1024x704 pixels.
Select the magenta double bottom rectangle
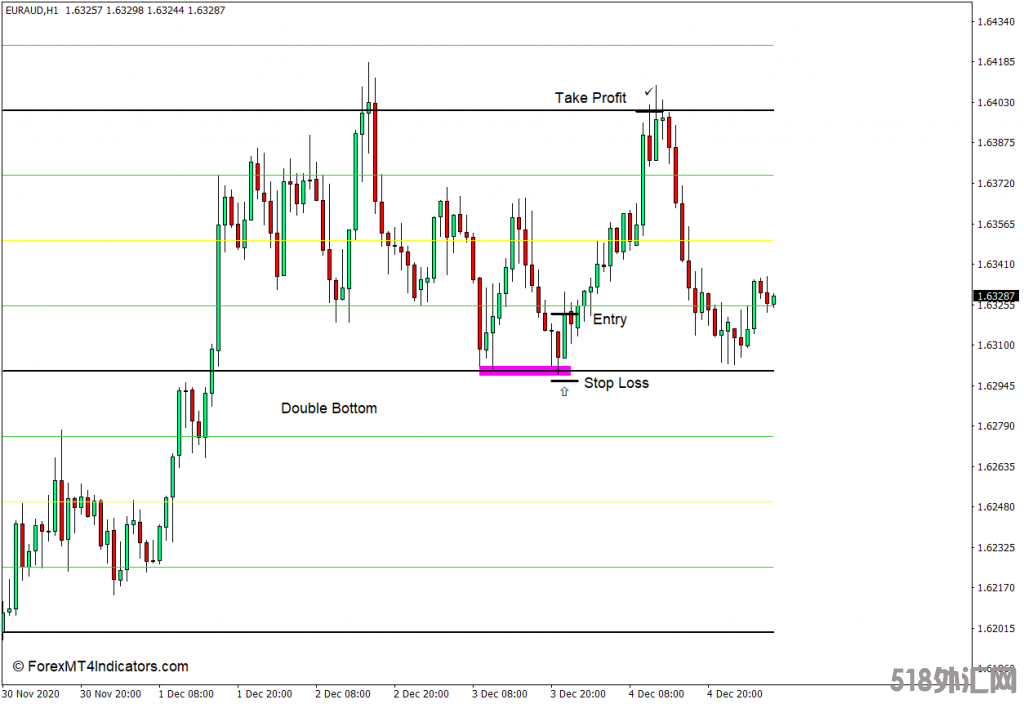(525, 371)
